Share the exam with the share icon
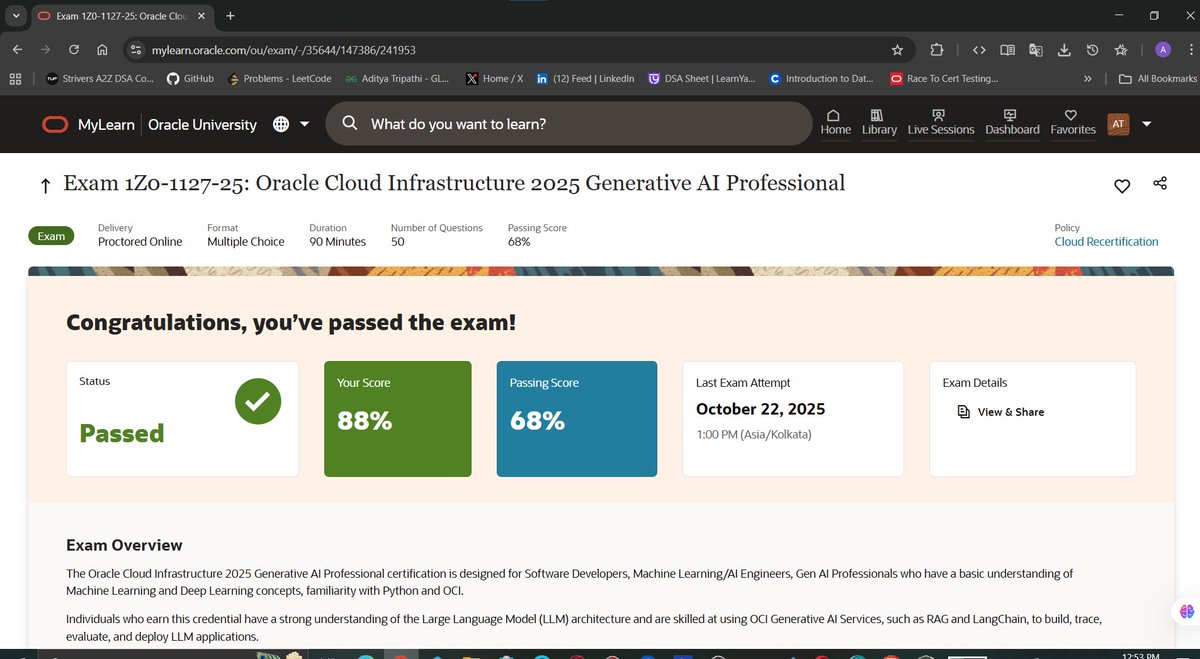Image resolution: width=1200 pixels, height=659 pixels. pyautogui.click(x=1160, y=184)
